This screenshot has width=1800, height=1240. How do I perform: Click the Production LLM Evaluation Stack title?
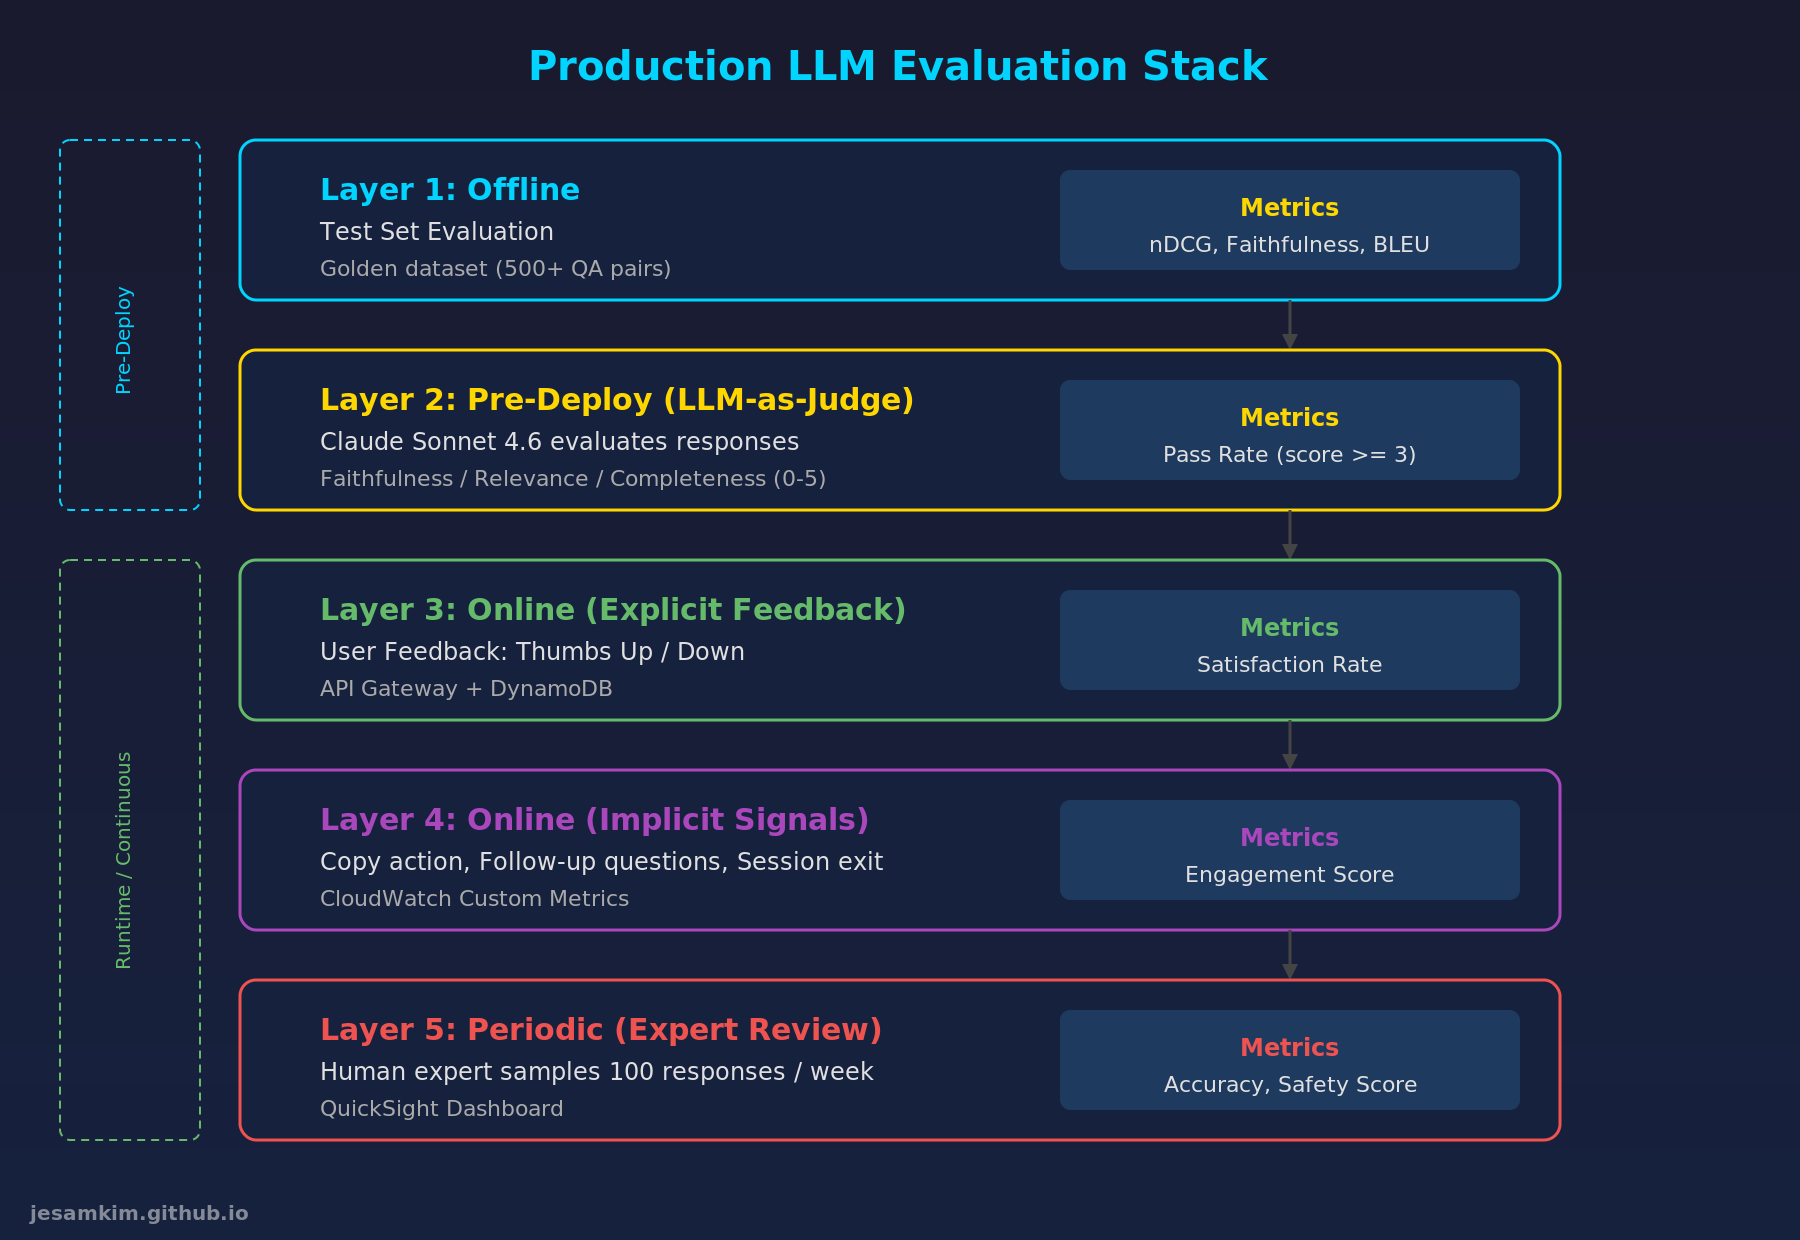(899, 66)
